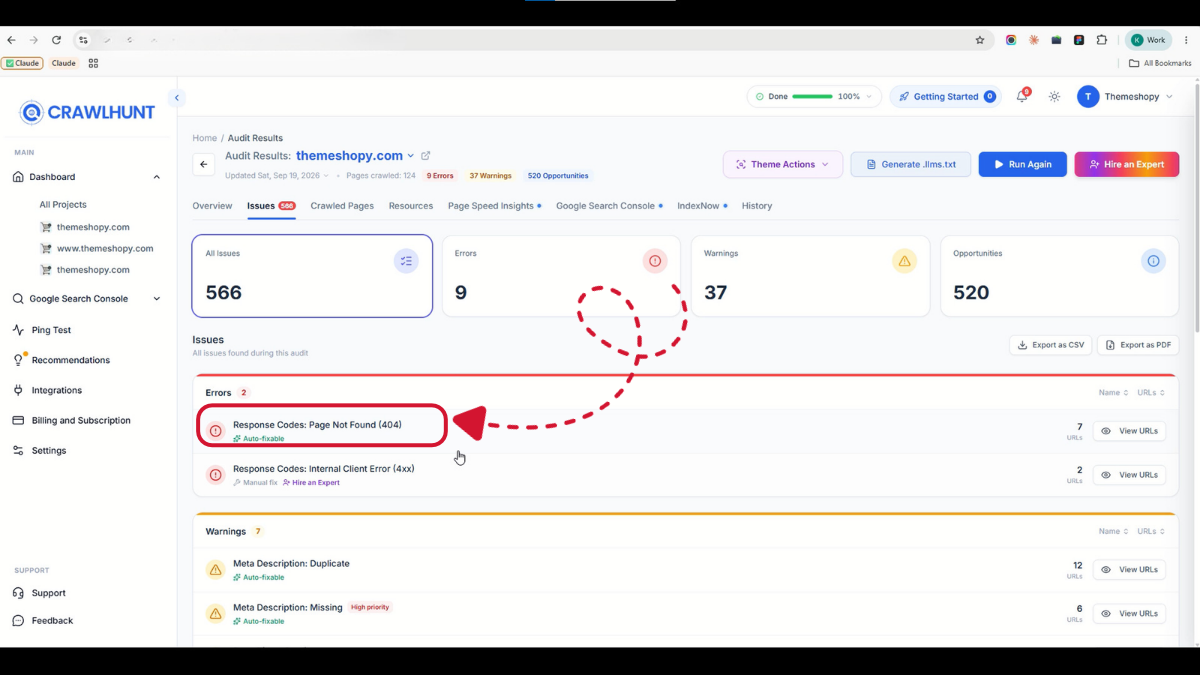Open All Projects in the sidebar

click(x=63, y=205)
